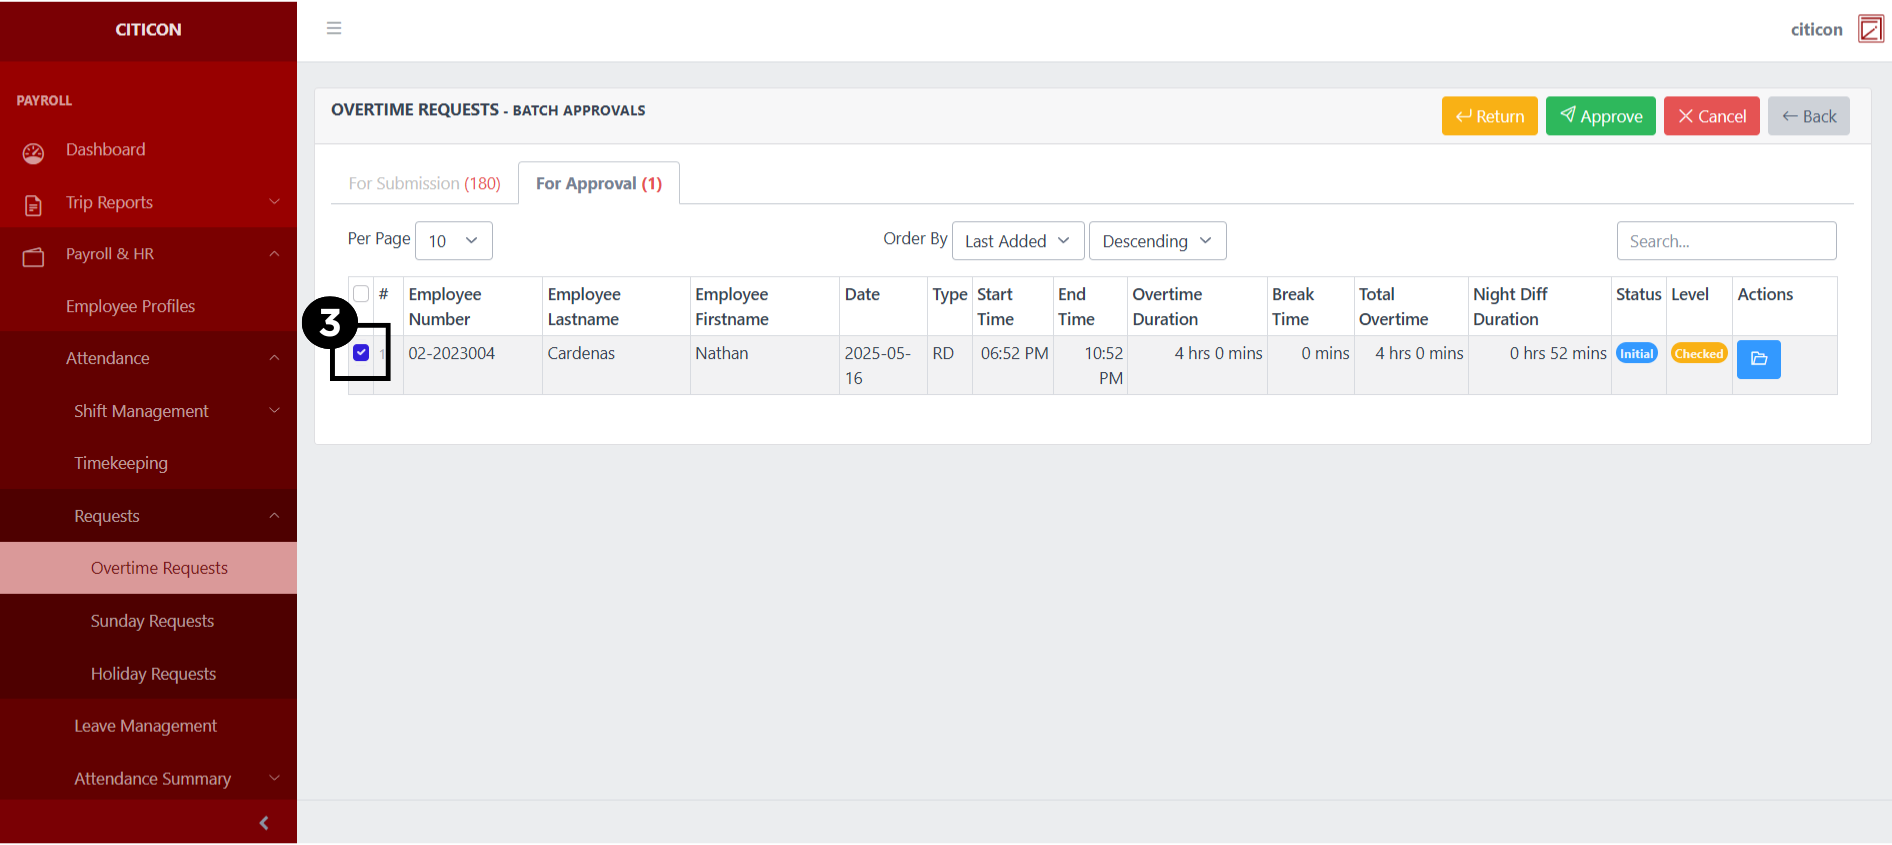The image size is (1892, 845).
Task: Open the Last Added order dropdown
Action: tap(1017, 241)
